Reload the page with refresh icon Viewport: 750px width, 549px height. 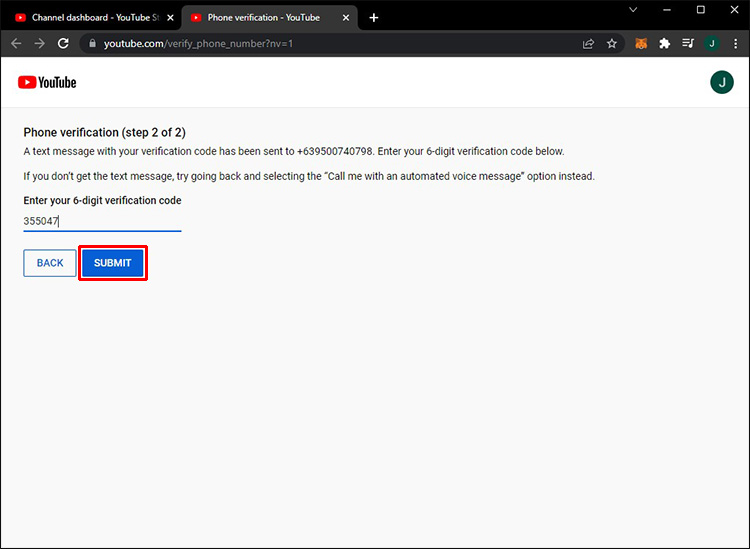(x=63, y=44)
